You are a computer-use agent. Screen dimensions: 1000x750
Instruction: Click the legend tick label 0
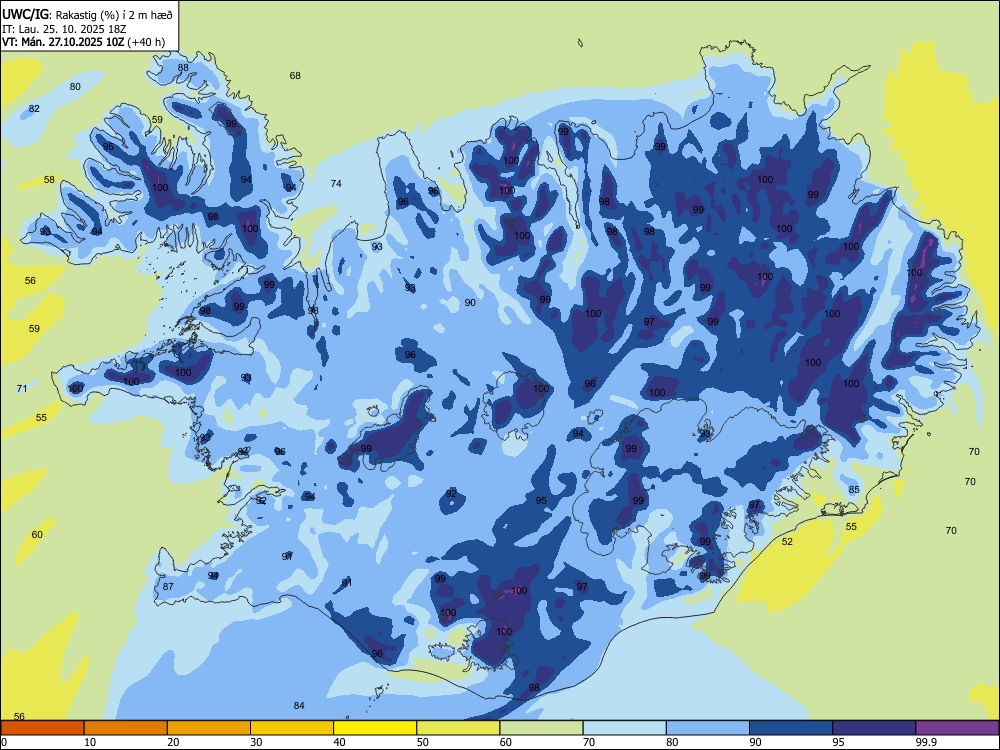click(4, 742)
